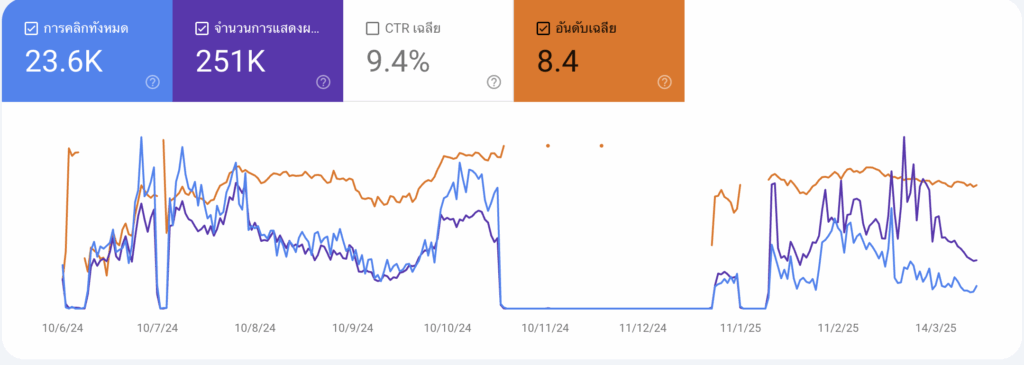Select the 251K impressions value
This screenshot has width=1024, height=365.
tap(230, 61)
